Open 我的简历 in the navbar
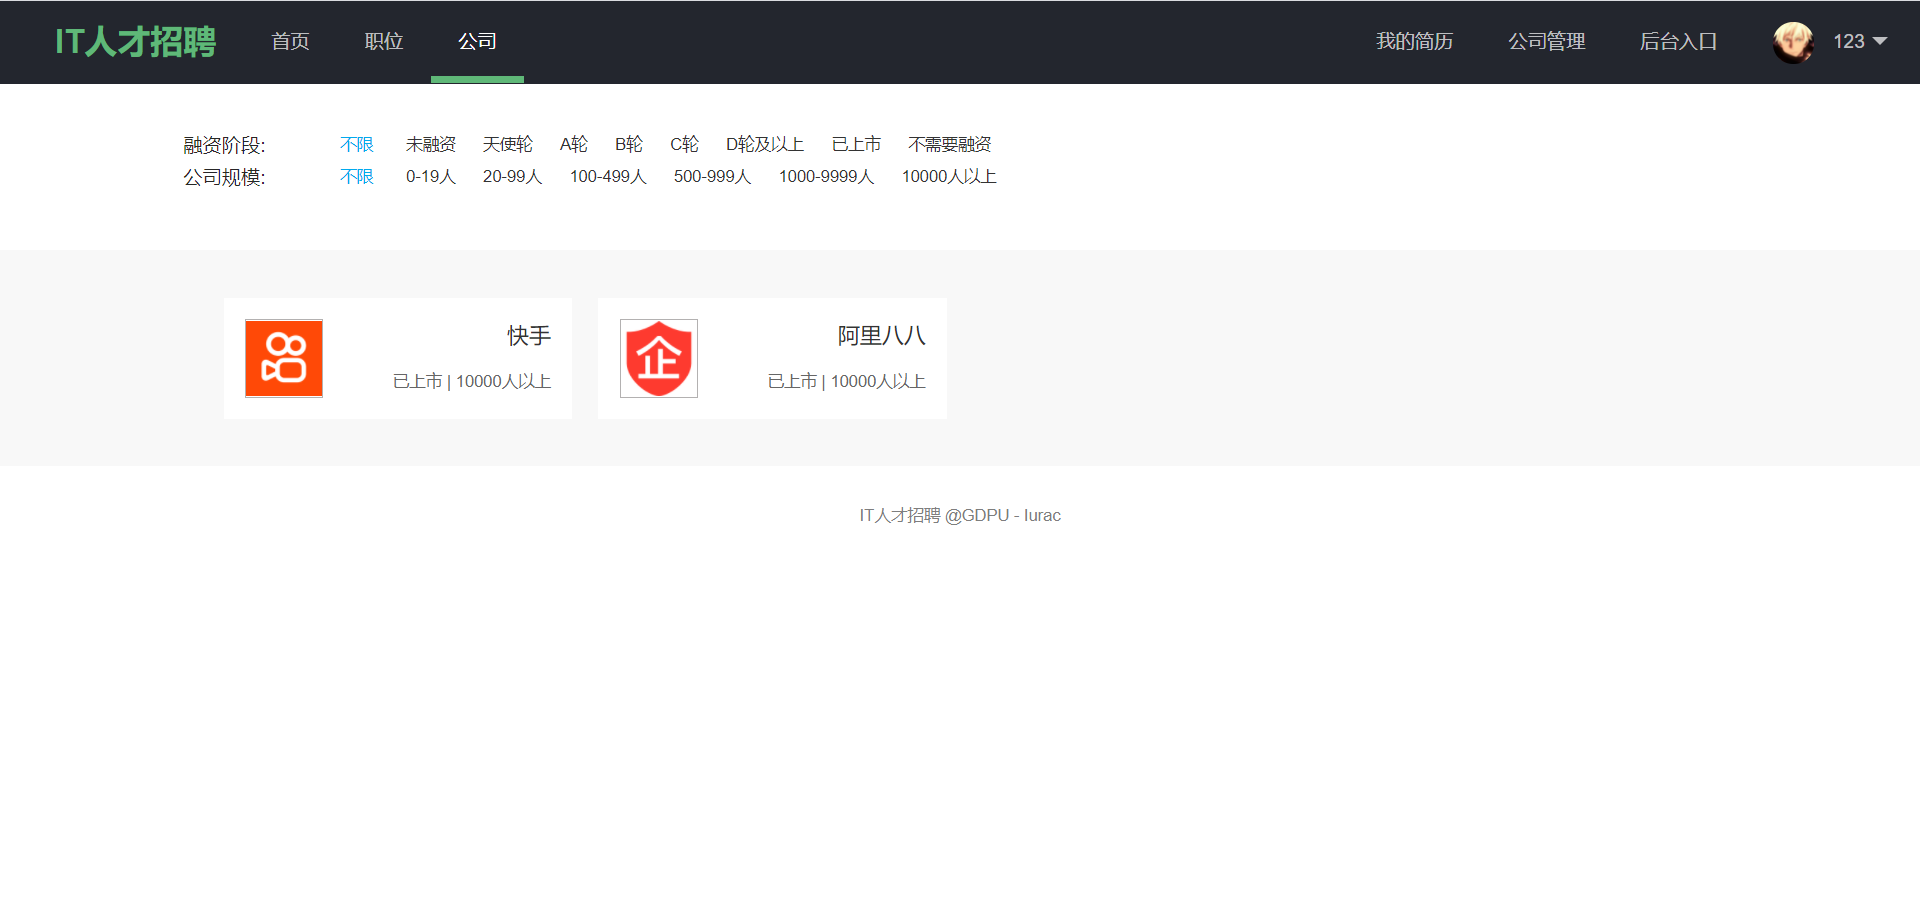This screenshot has height=902, width=1920. point(1414,41)
